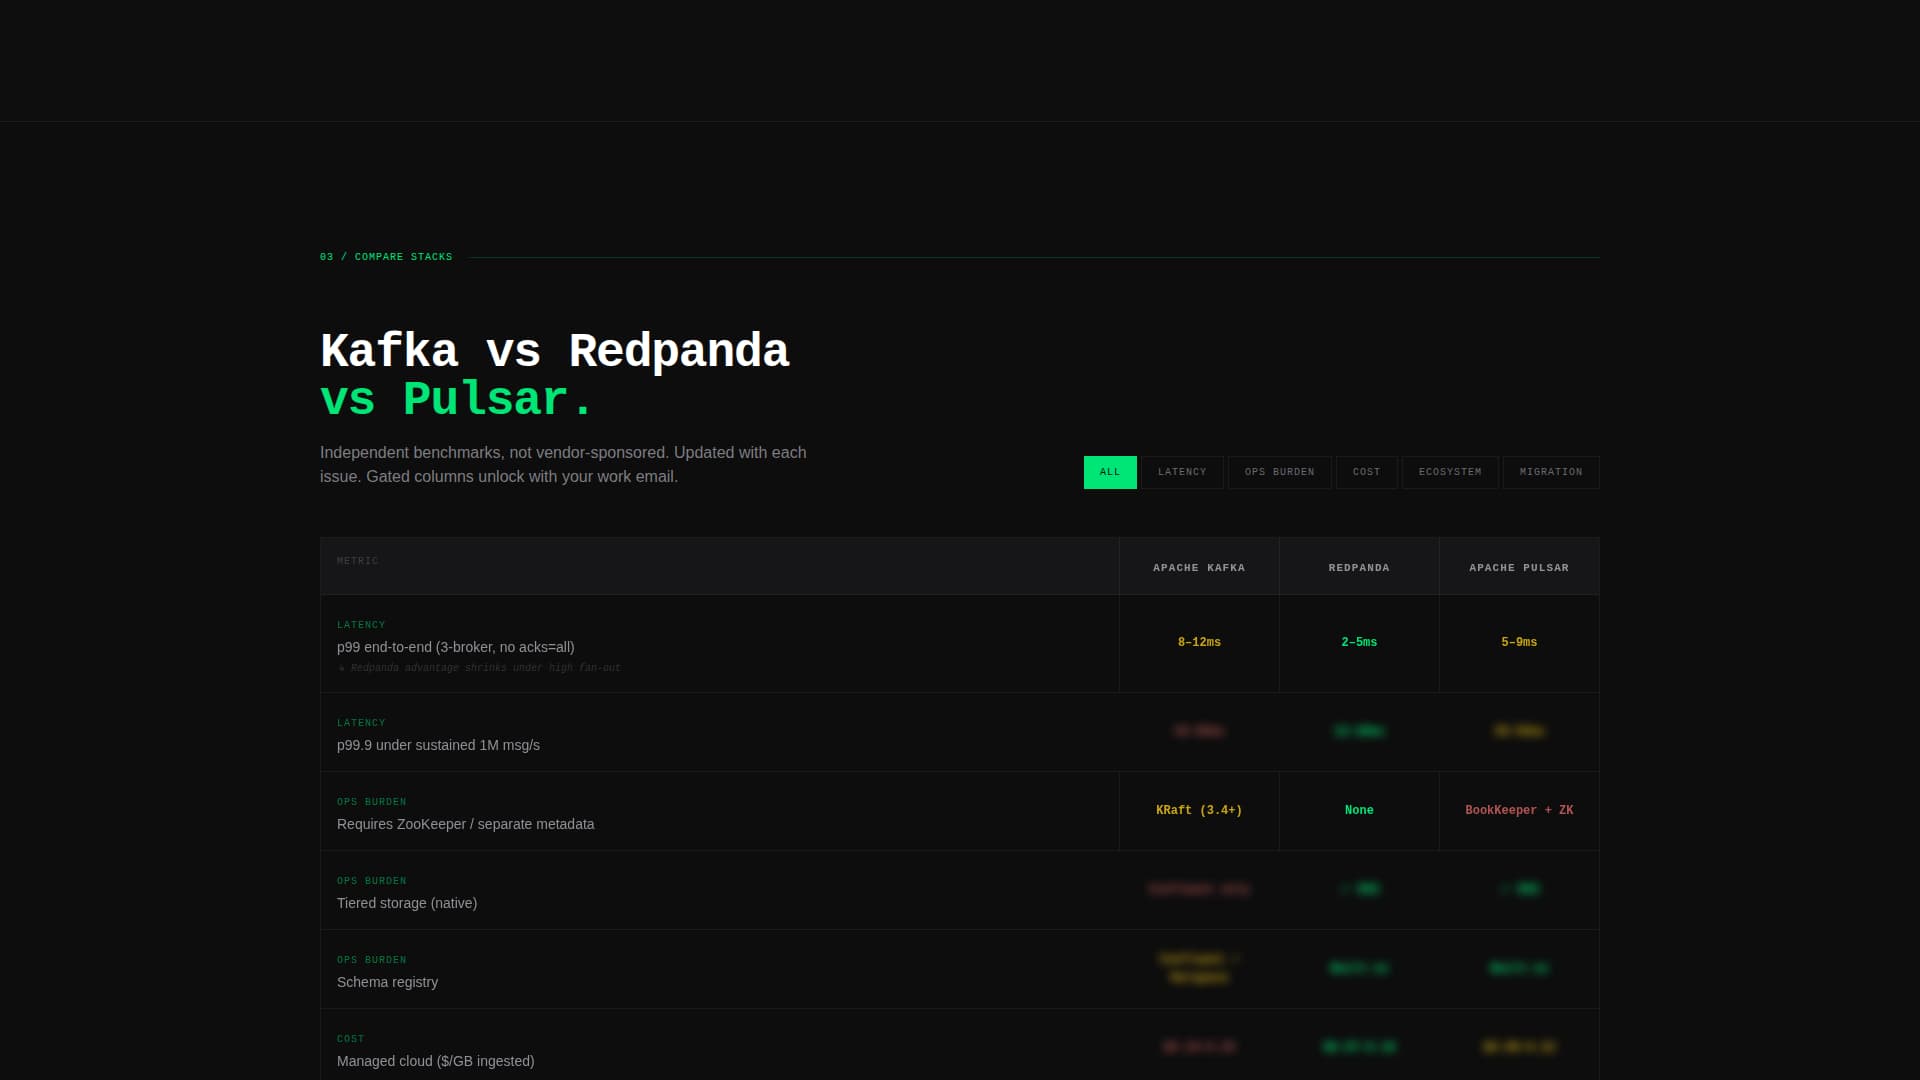Select the 5–9ms Pulsar latency cell
The image size is (1920, 1080).
1519,643
